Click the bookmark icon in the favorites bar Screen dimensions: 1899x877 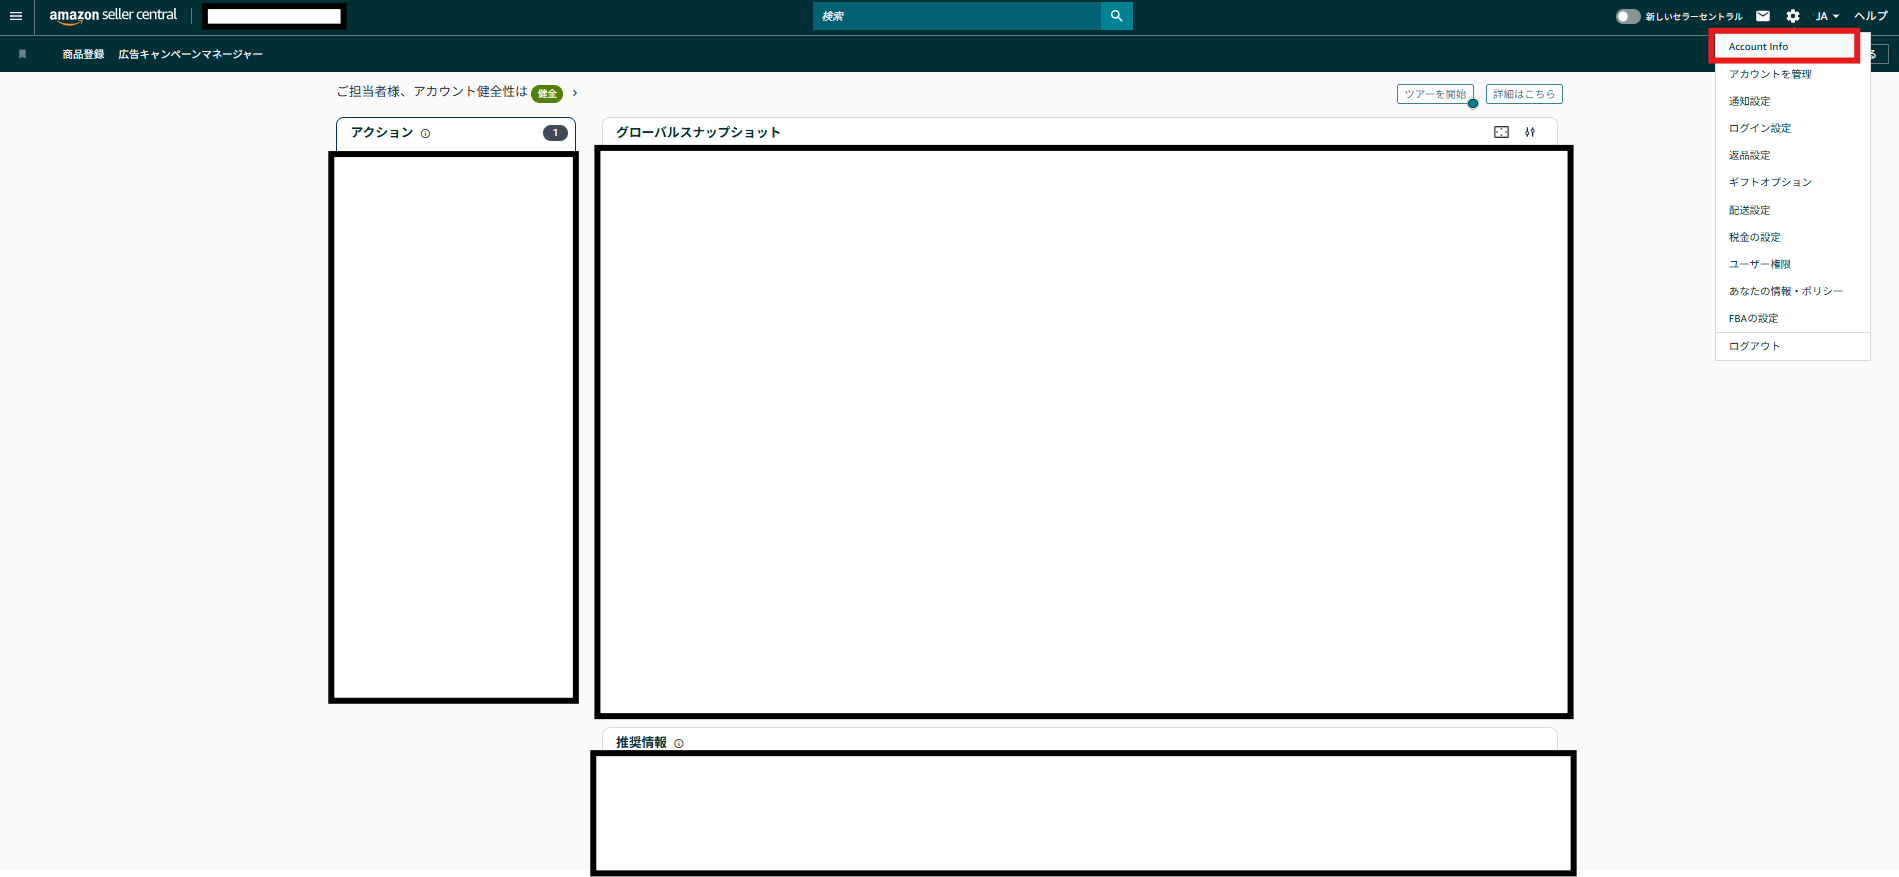coord(22,54)
